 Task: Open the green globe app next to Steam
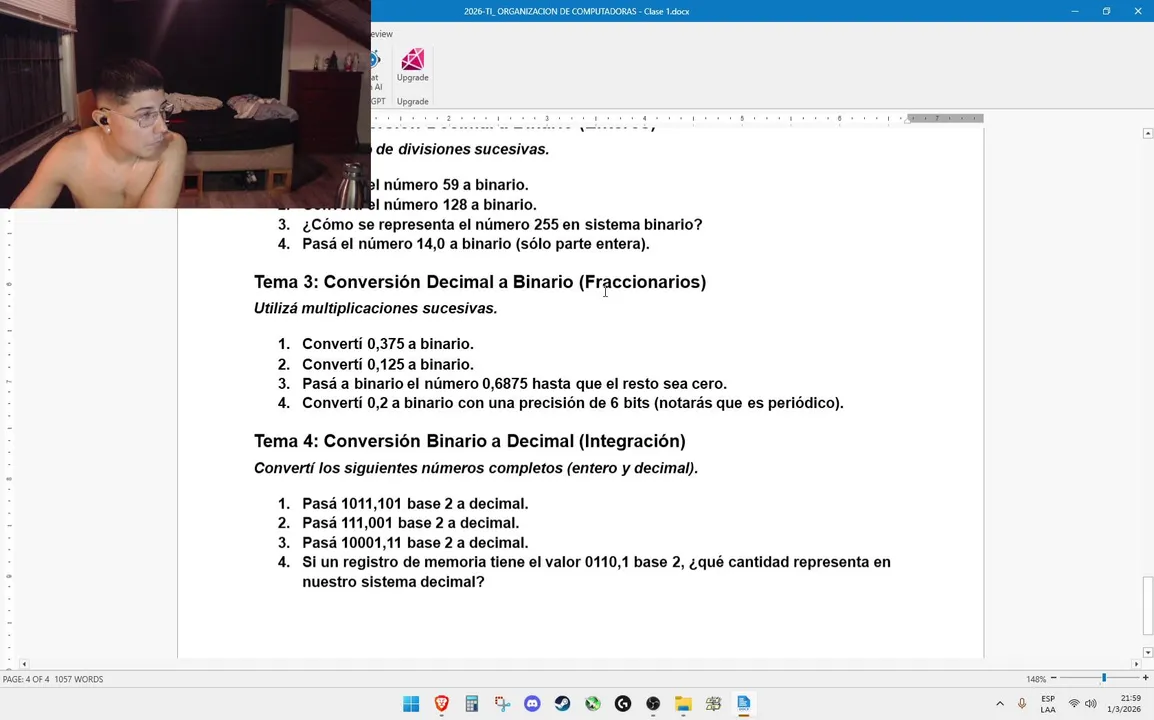coord(592,704)
